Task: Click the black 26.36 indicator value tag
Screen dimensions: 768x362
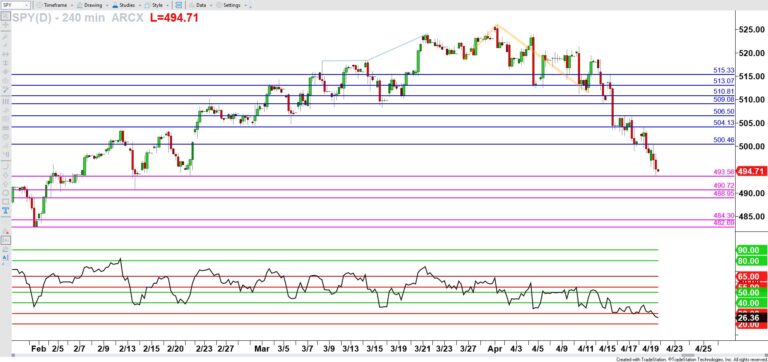Action: 751,318
